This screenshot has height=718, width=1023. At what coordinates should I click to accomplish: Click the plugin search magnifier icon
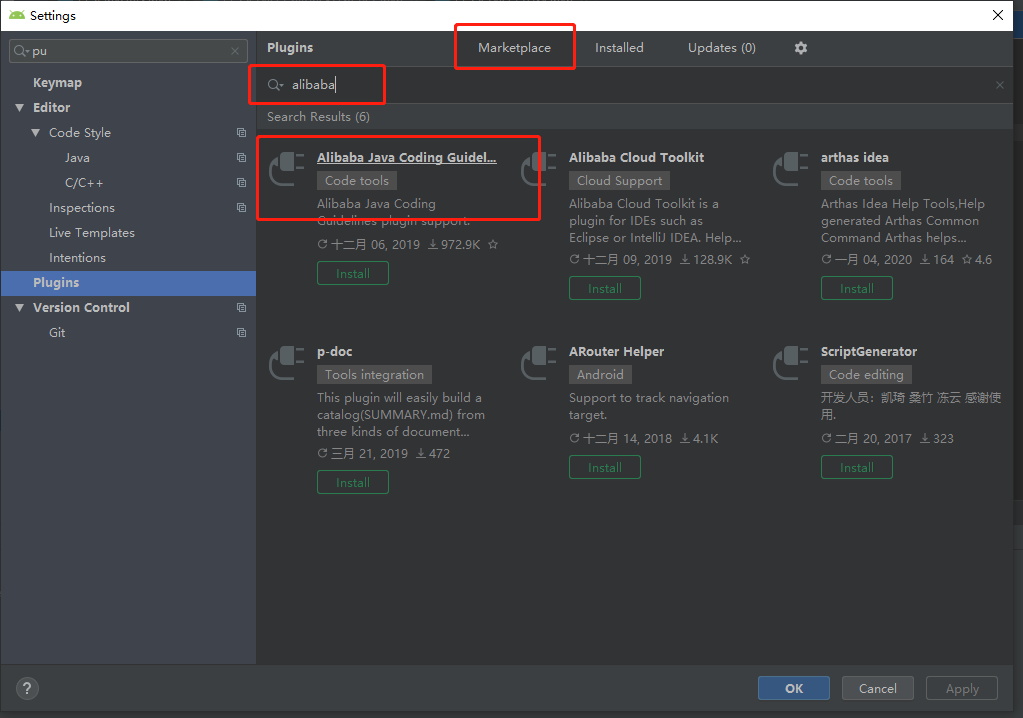pyautogui.click(x=275, y=85)
